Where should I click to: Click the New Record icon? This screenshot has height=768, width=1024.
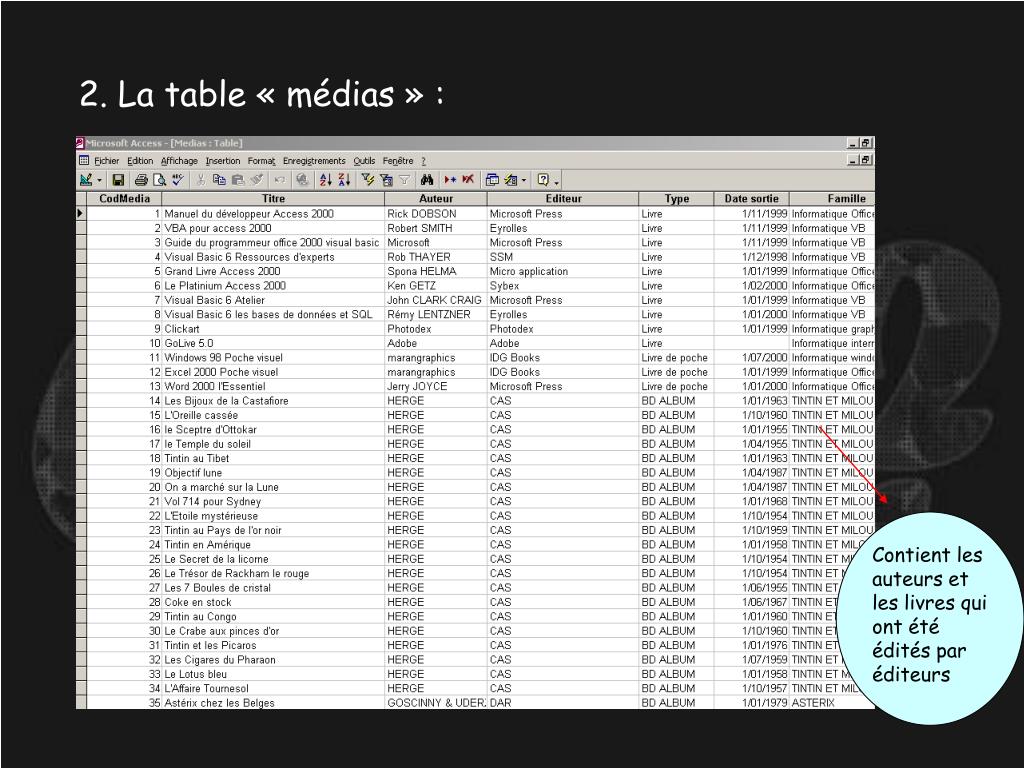tap(450, 180)
